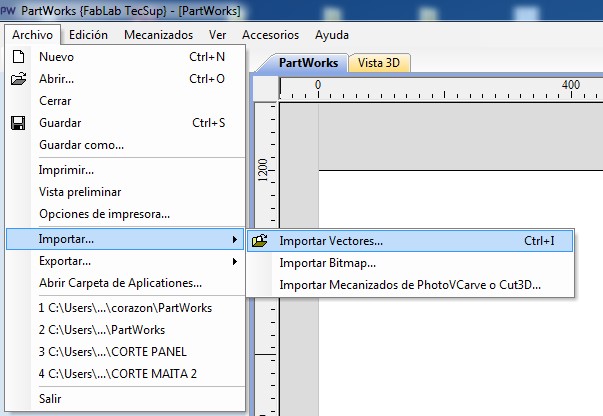The image size is (603, 416).
Task: Open recent file 3 CORTE PANEL
Action: point(125,352)
